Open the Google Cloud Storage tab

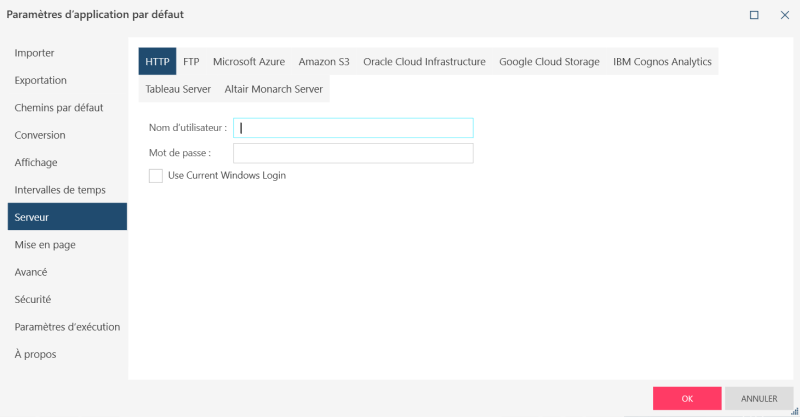click(x=549, y=62)
